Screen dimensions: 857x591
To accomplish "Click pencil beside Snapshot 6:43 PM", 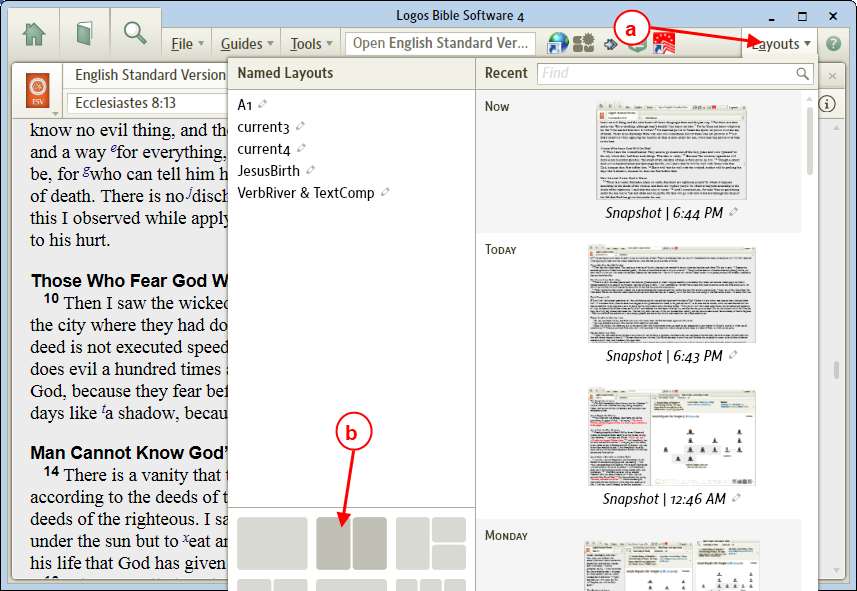I will [x=733, y=355].
